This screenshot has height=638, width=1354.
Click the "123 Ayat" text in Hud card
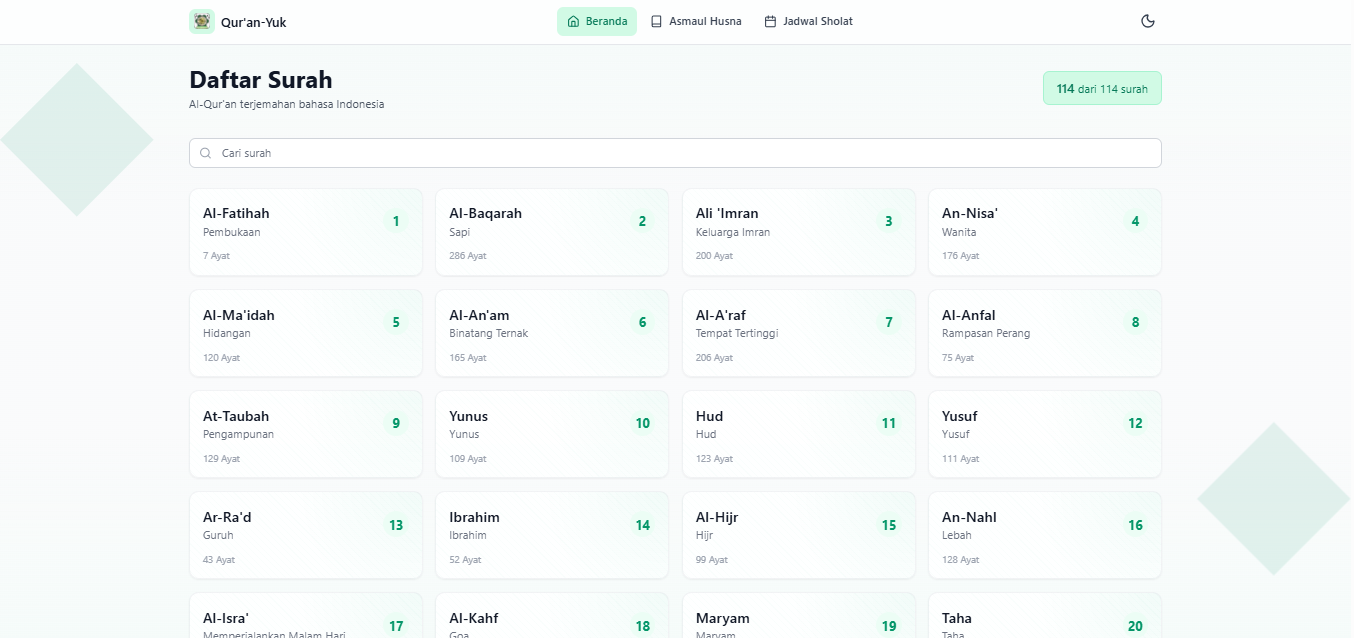(x=714, y=459)
